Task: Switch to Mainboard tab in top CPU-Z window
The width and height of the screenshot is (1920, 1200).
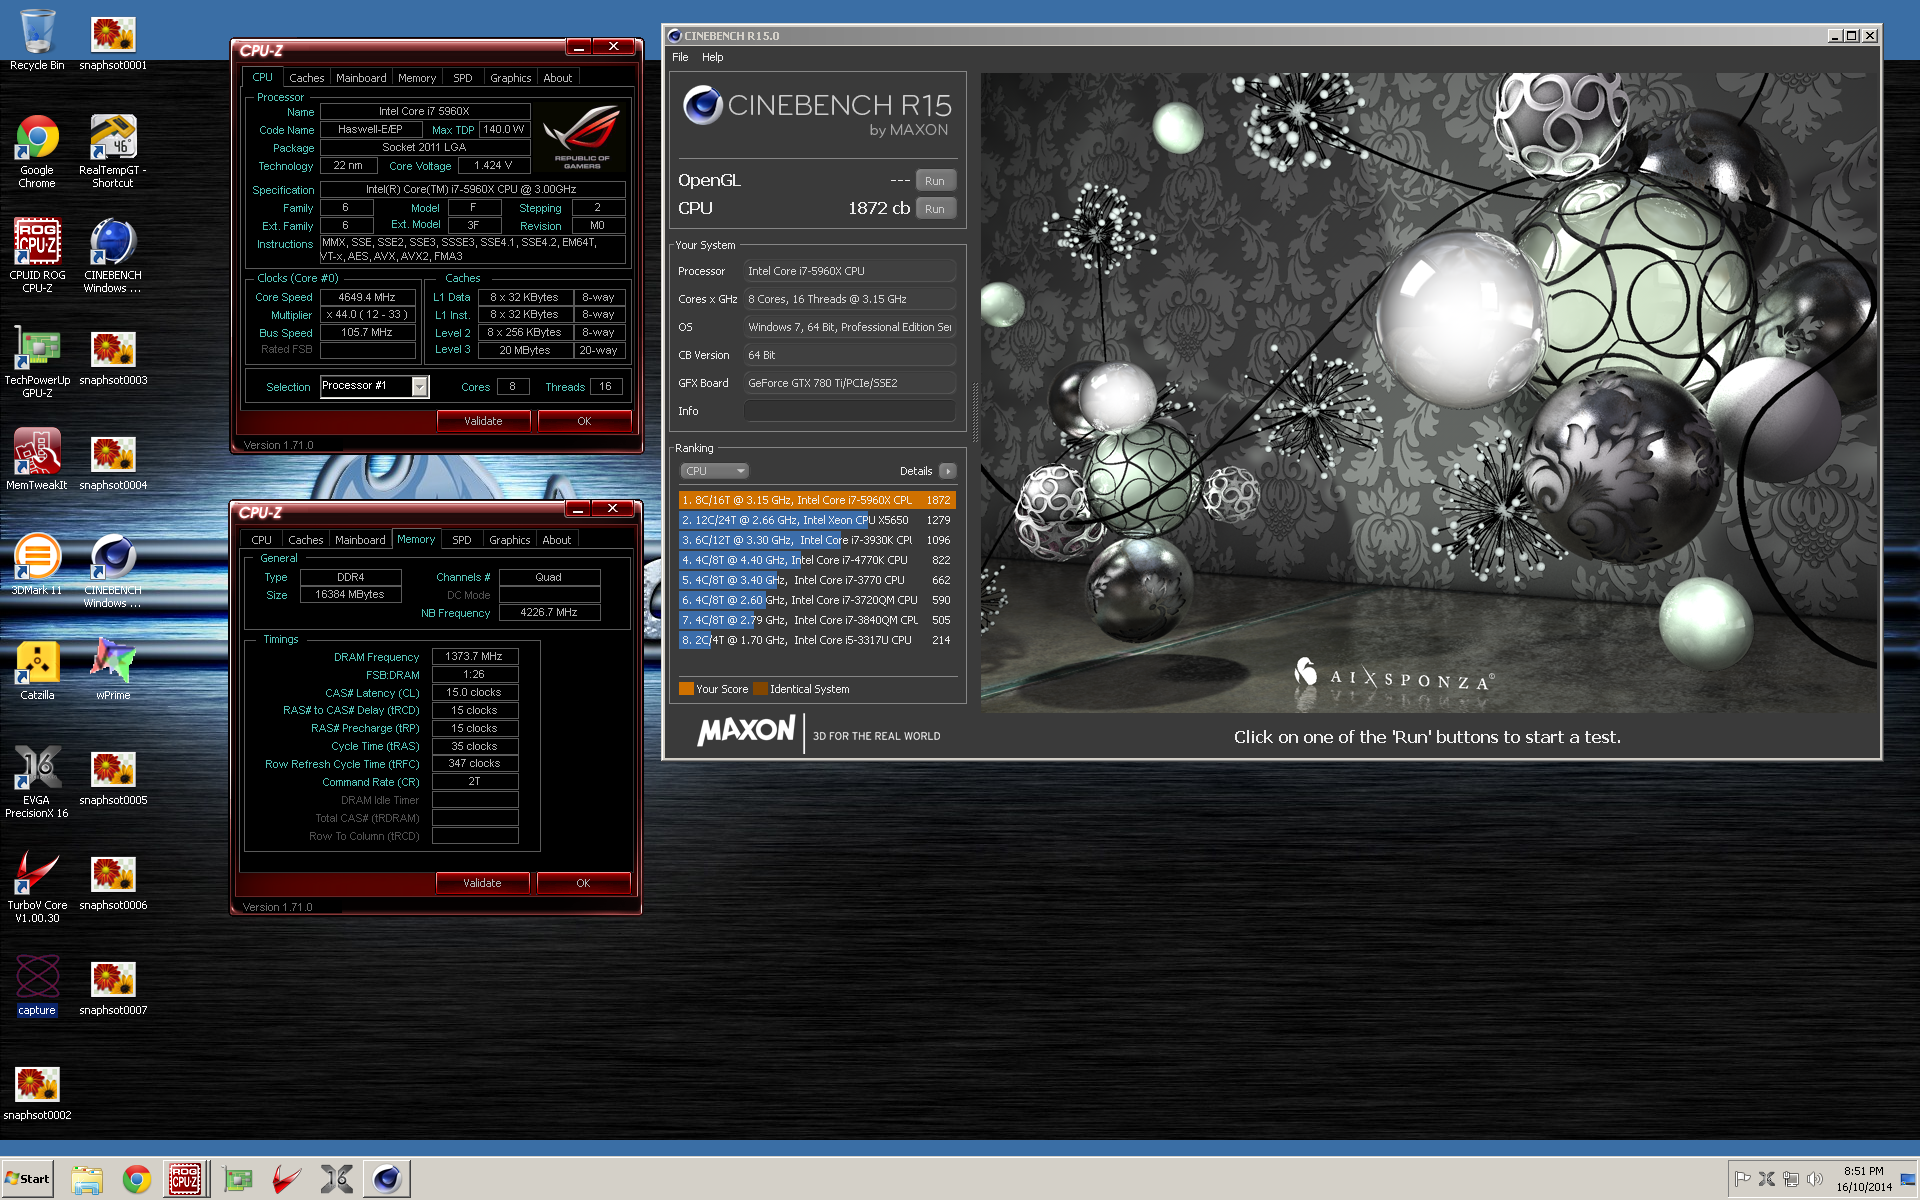Action: point(361,78)
